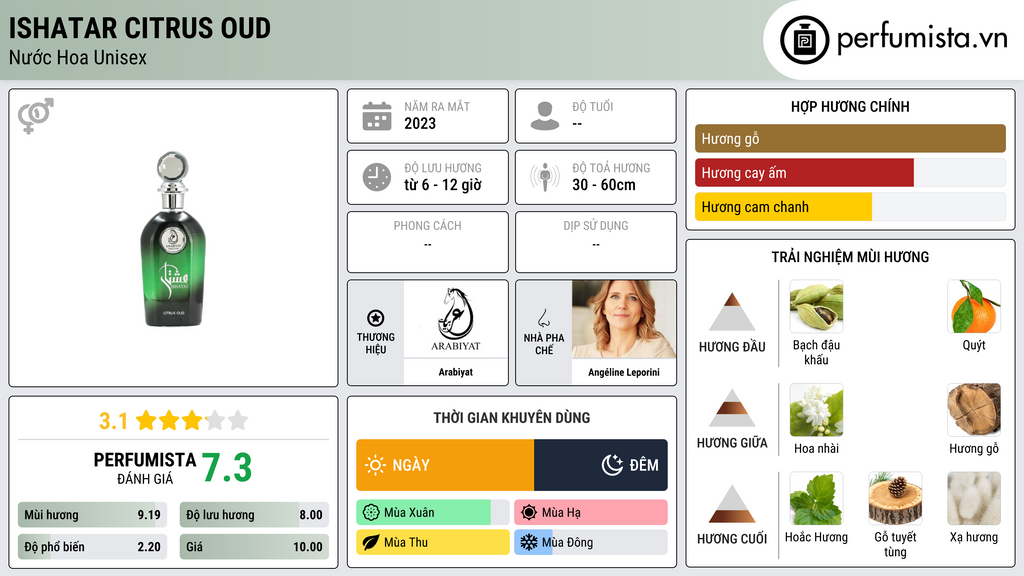
Task: Click the perfumista.vn site name text
Action: coord(922,39)
